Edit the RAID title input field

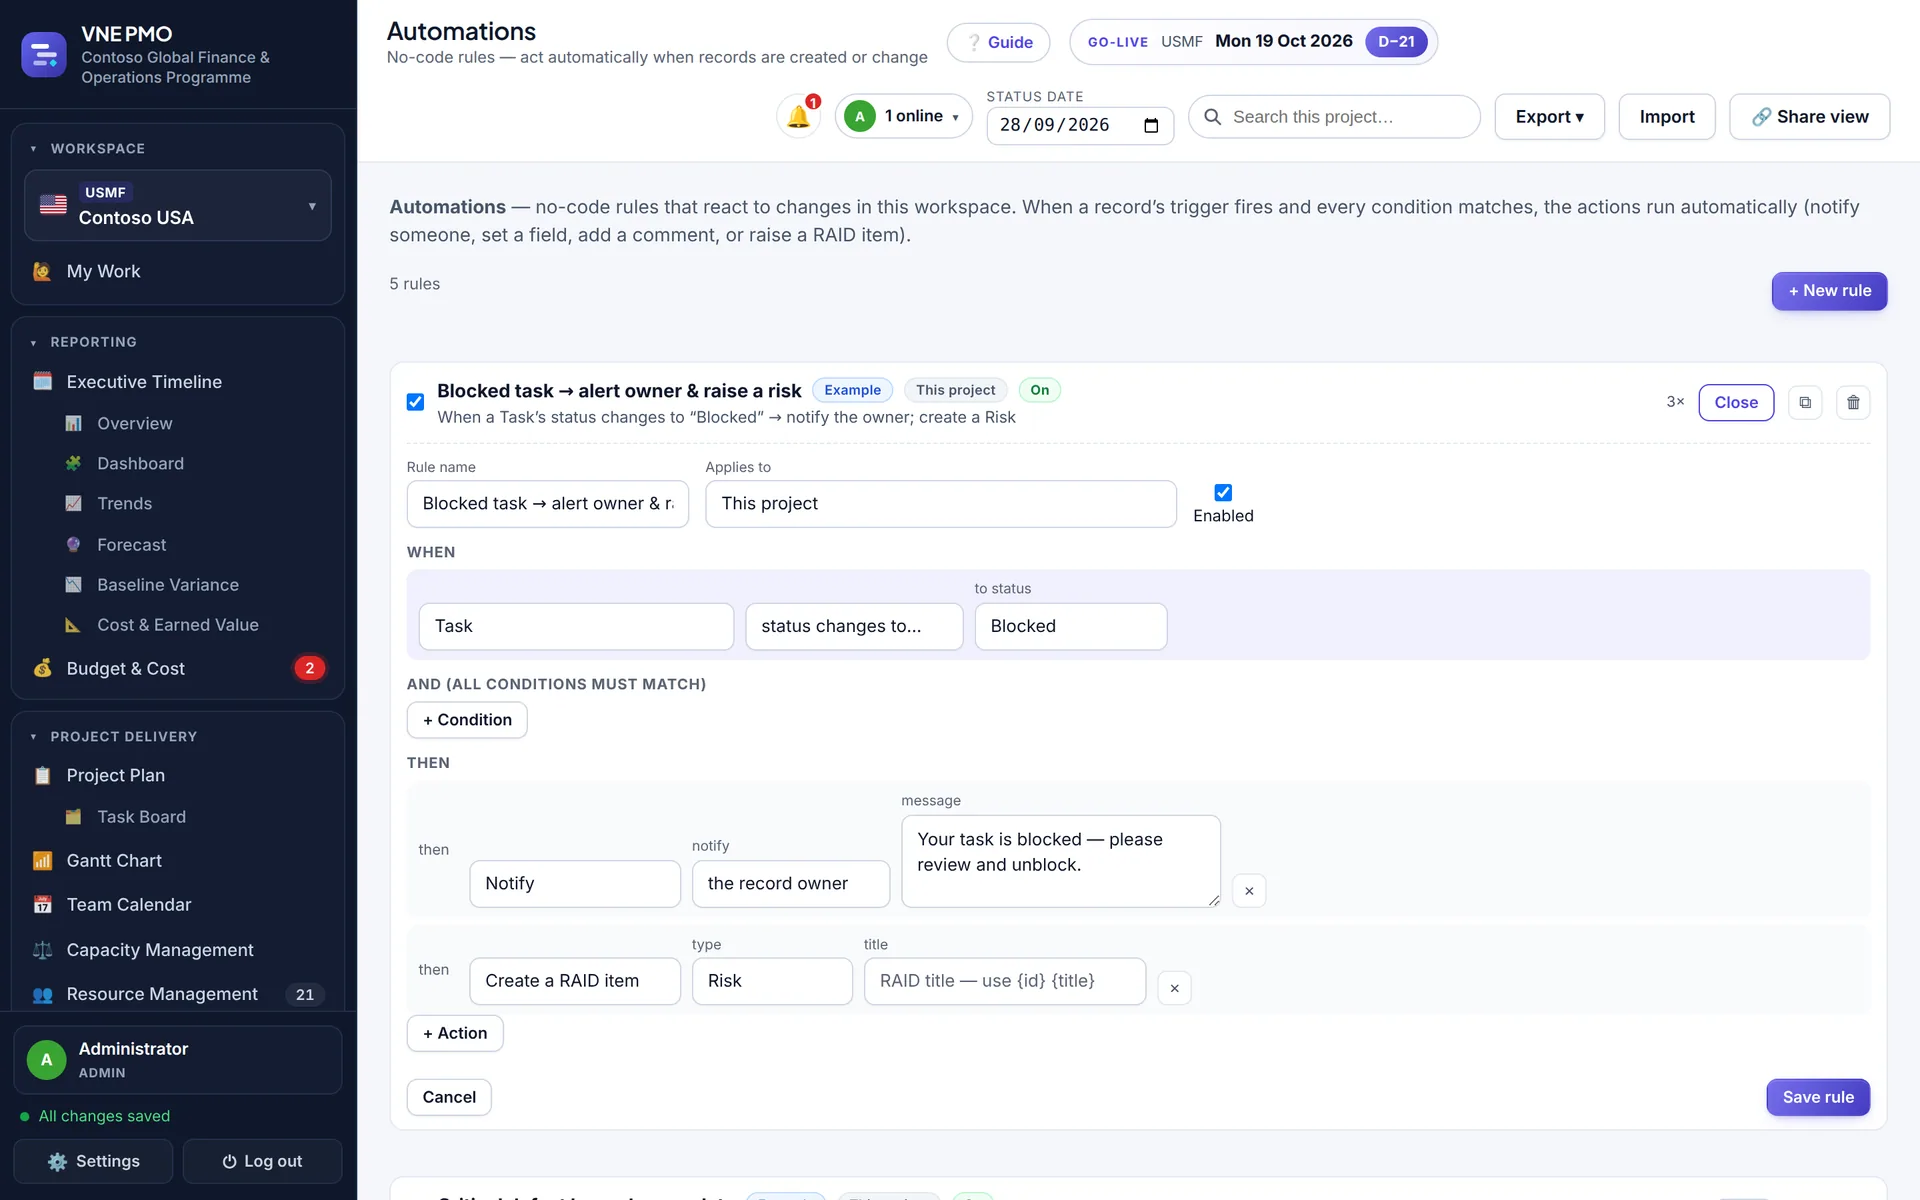[1004, 981]
